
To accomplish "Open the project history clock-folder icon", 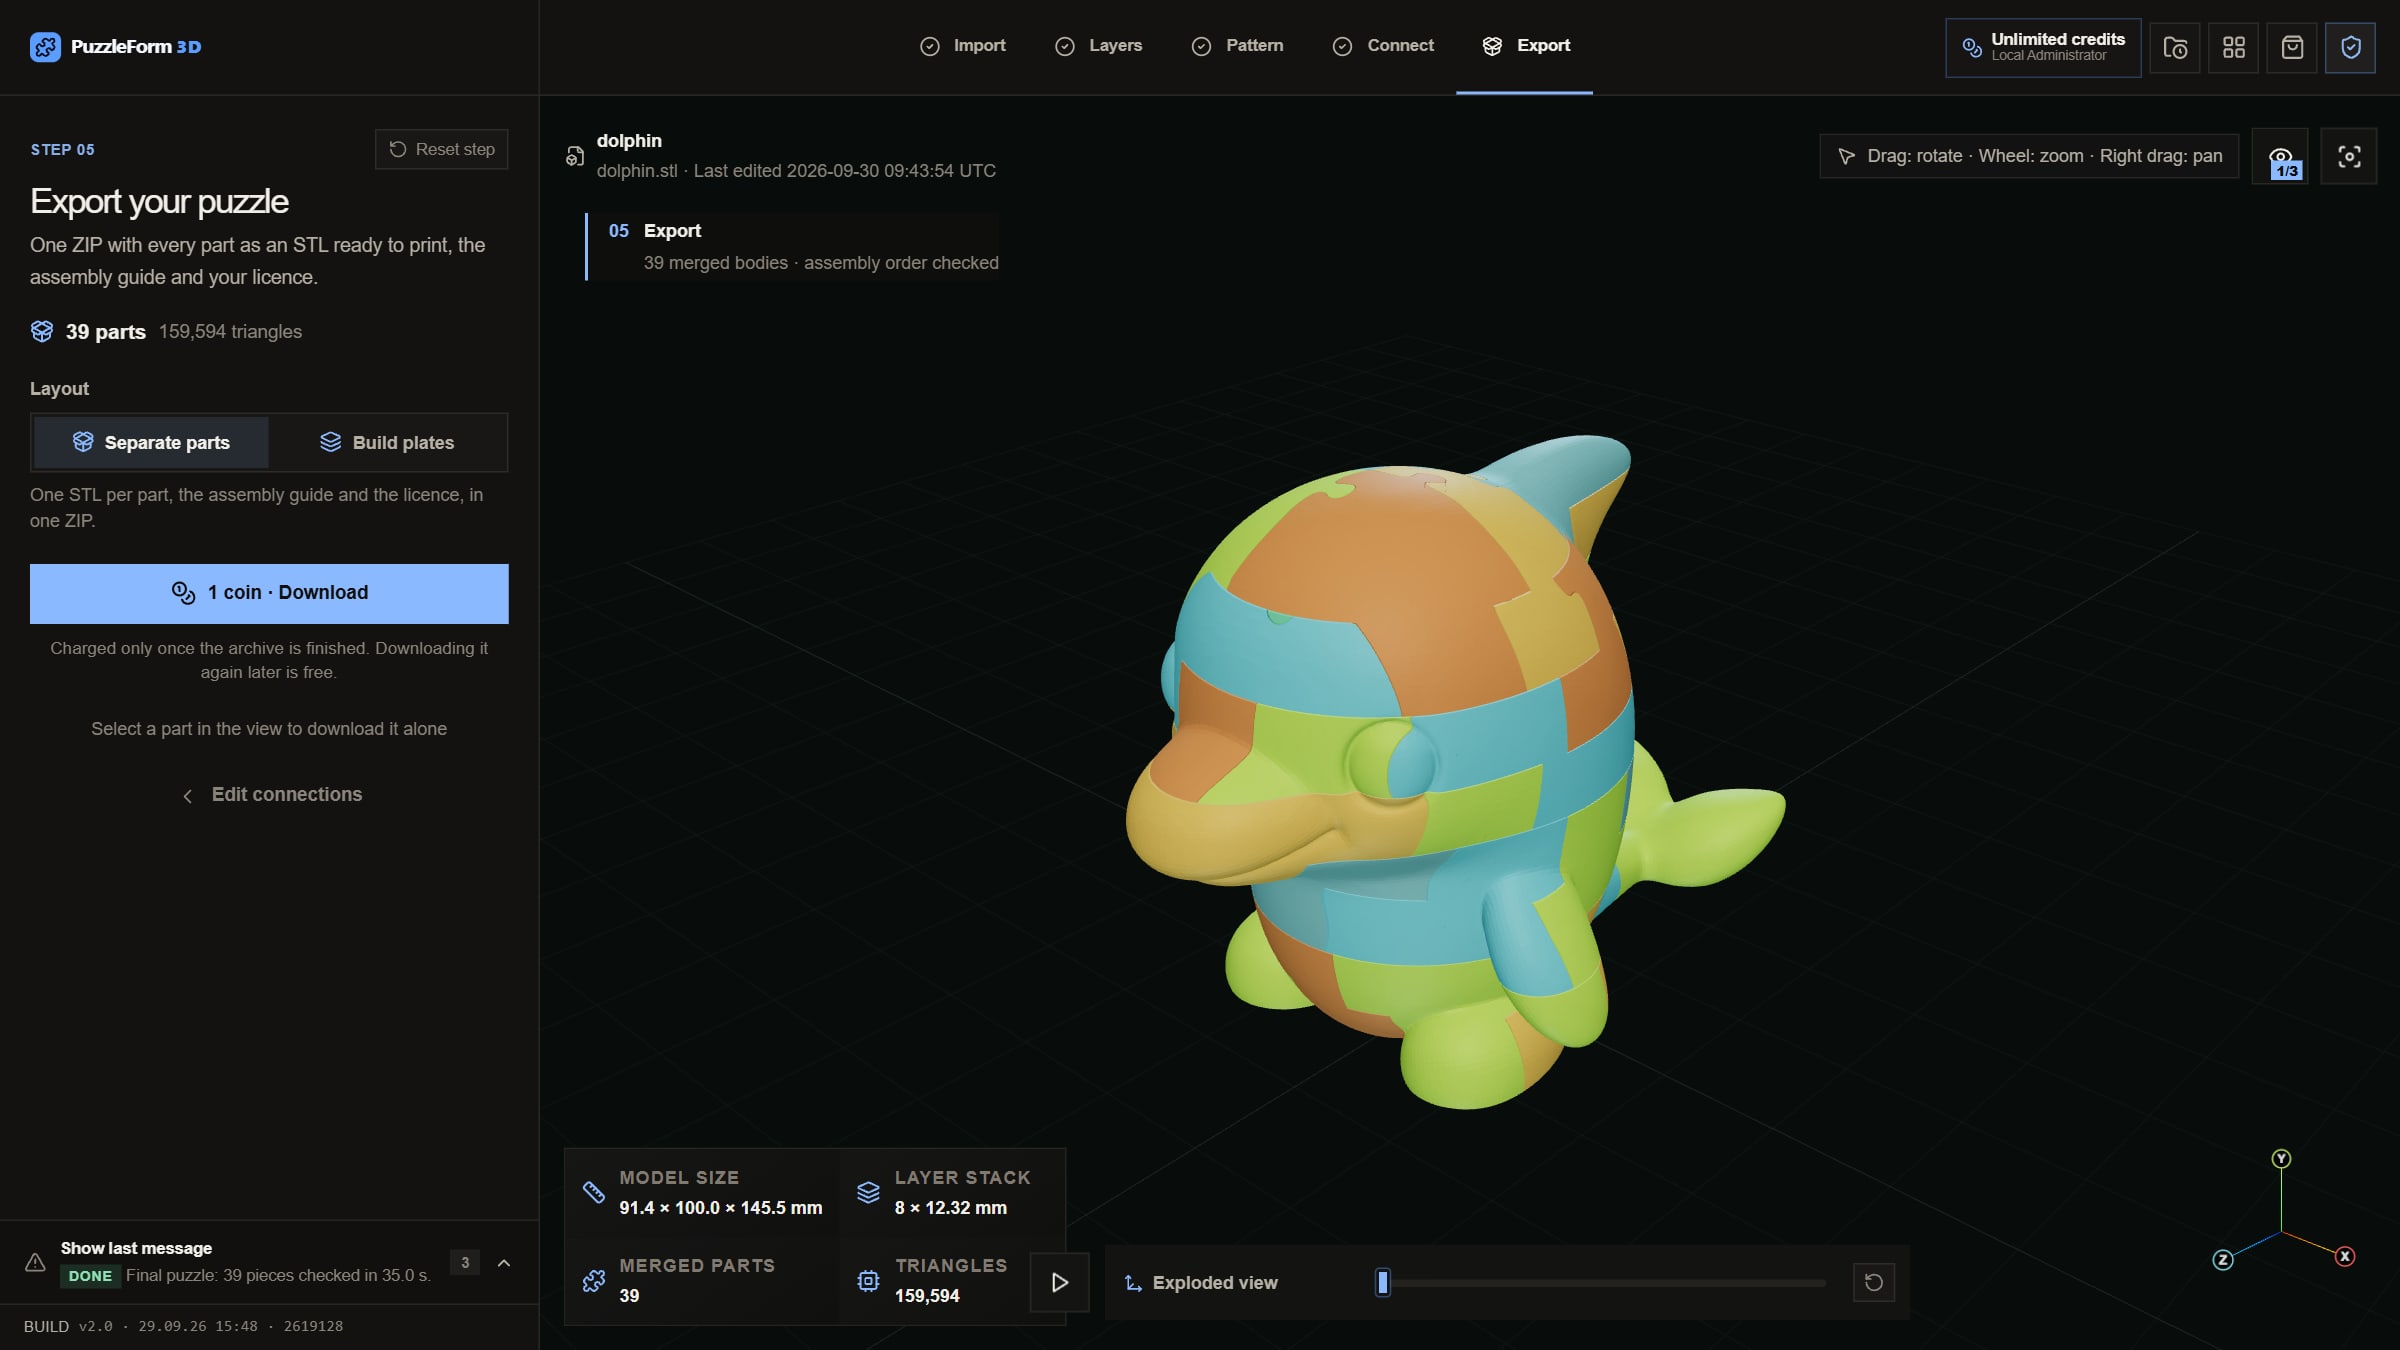I will click(2175, 47).
